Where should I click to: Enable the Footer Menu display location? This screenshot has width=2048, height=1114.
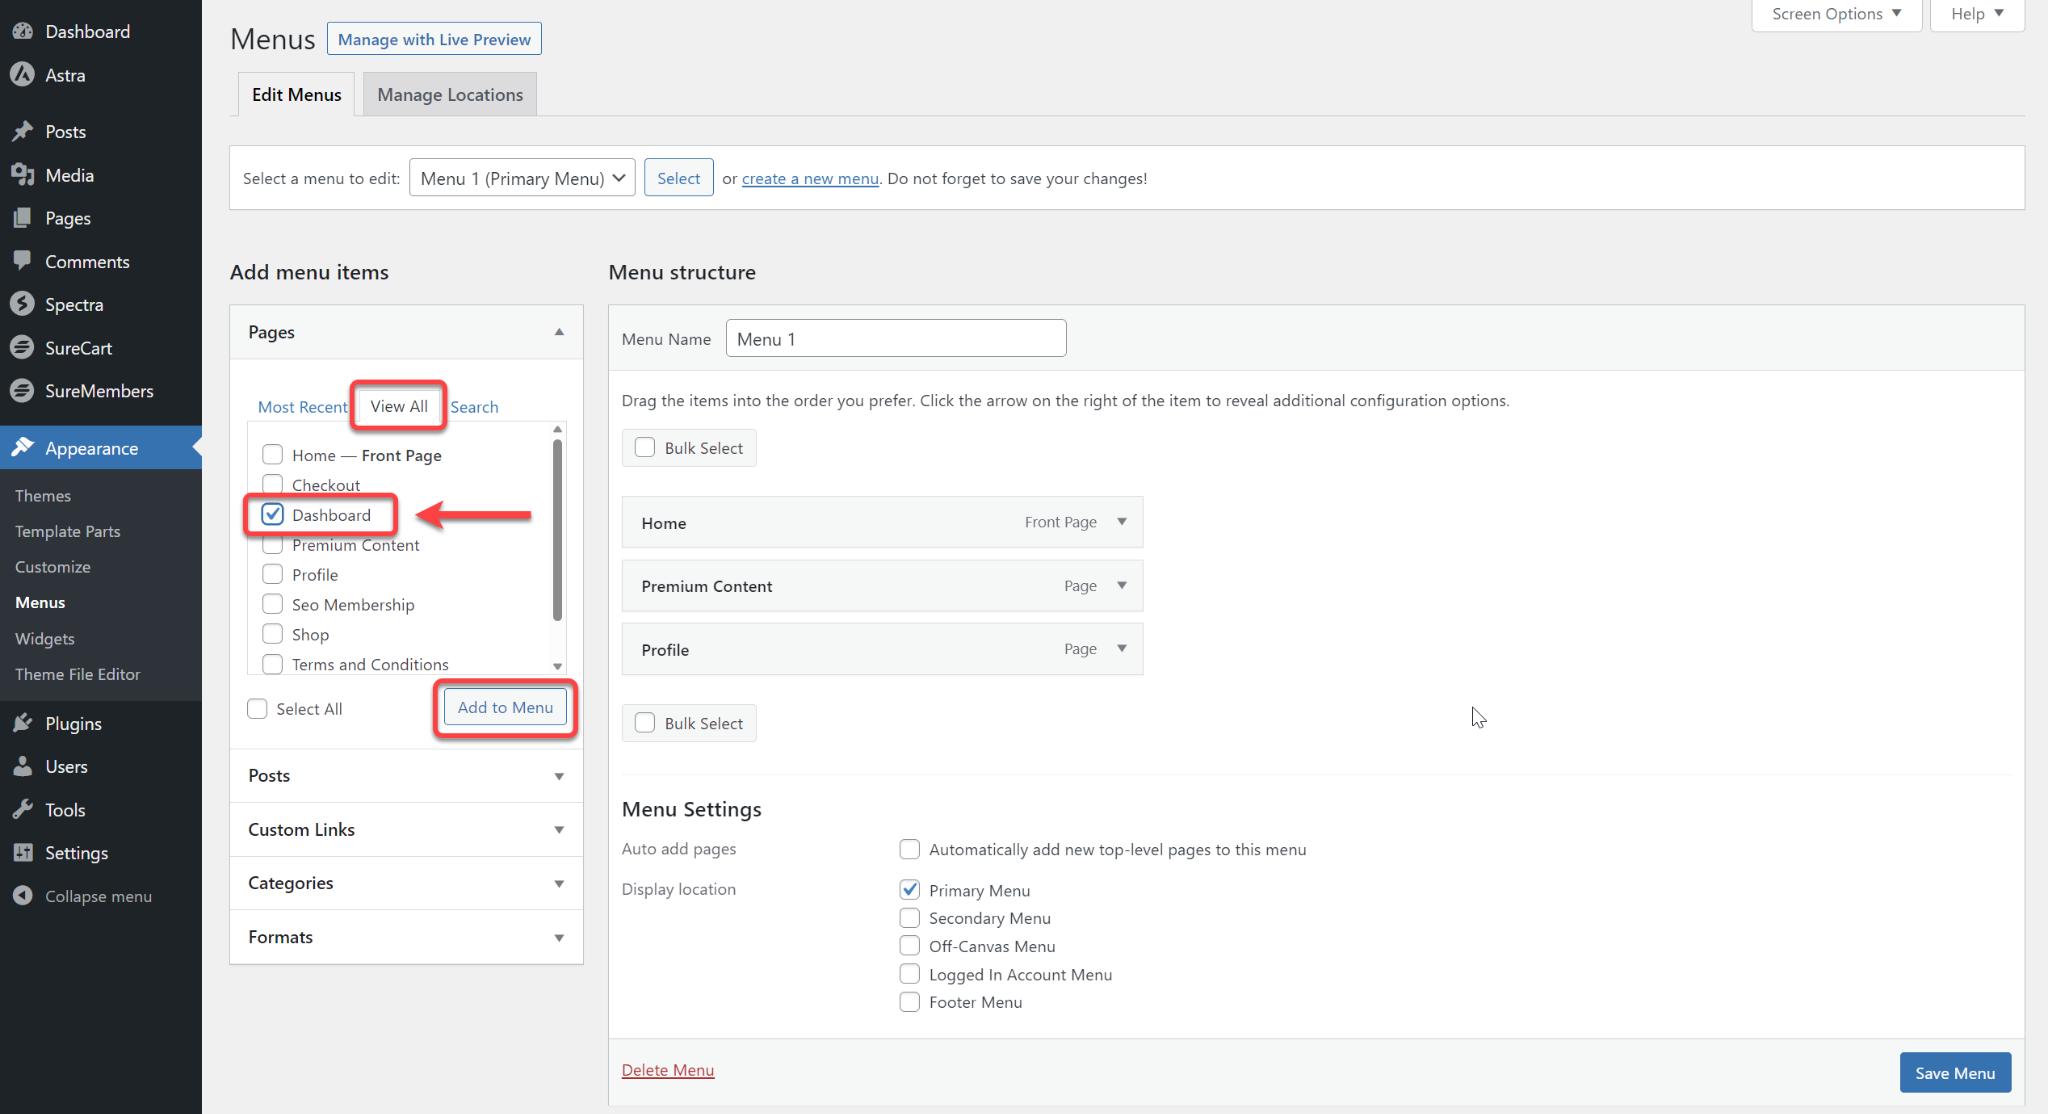tap(909, 1001)
